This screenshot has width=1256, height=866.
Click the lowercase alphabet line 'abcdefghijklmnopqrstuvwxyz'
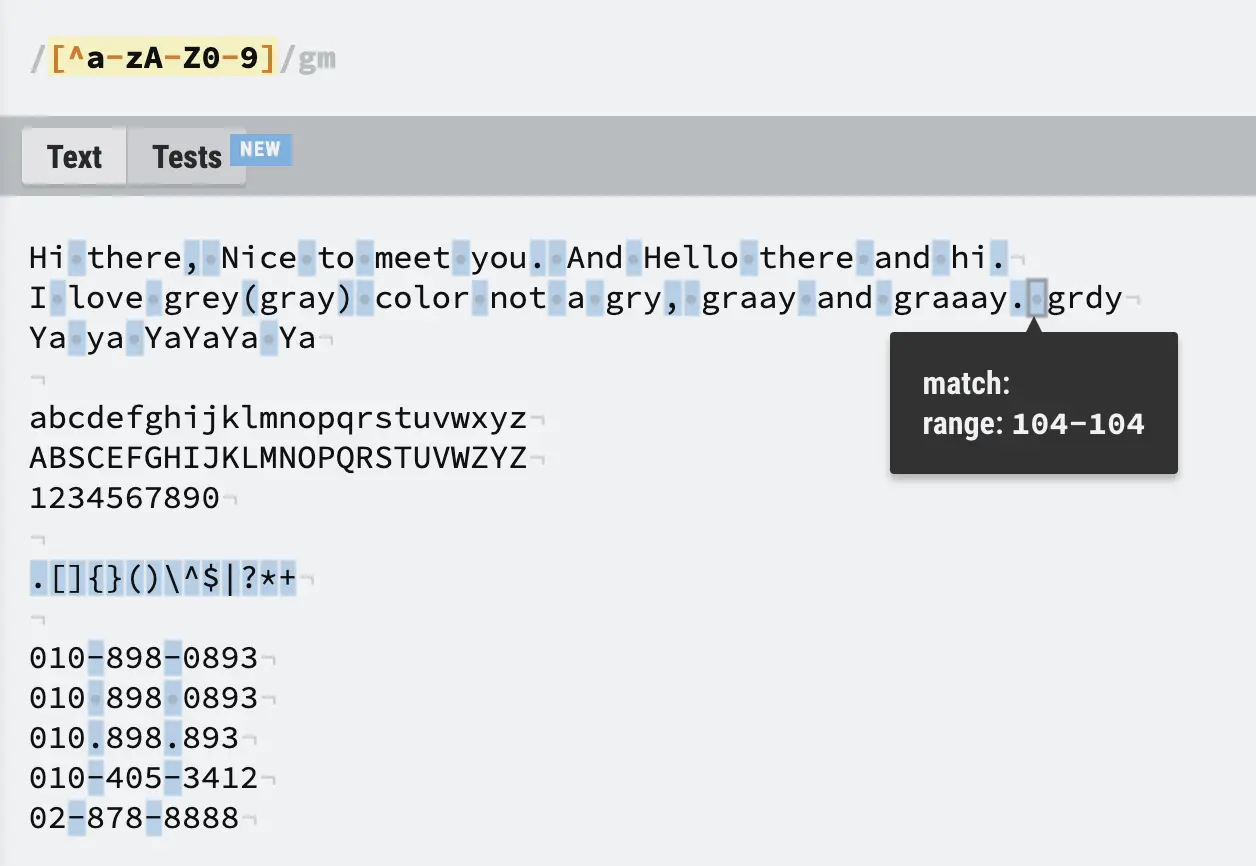tap(278, 418)
